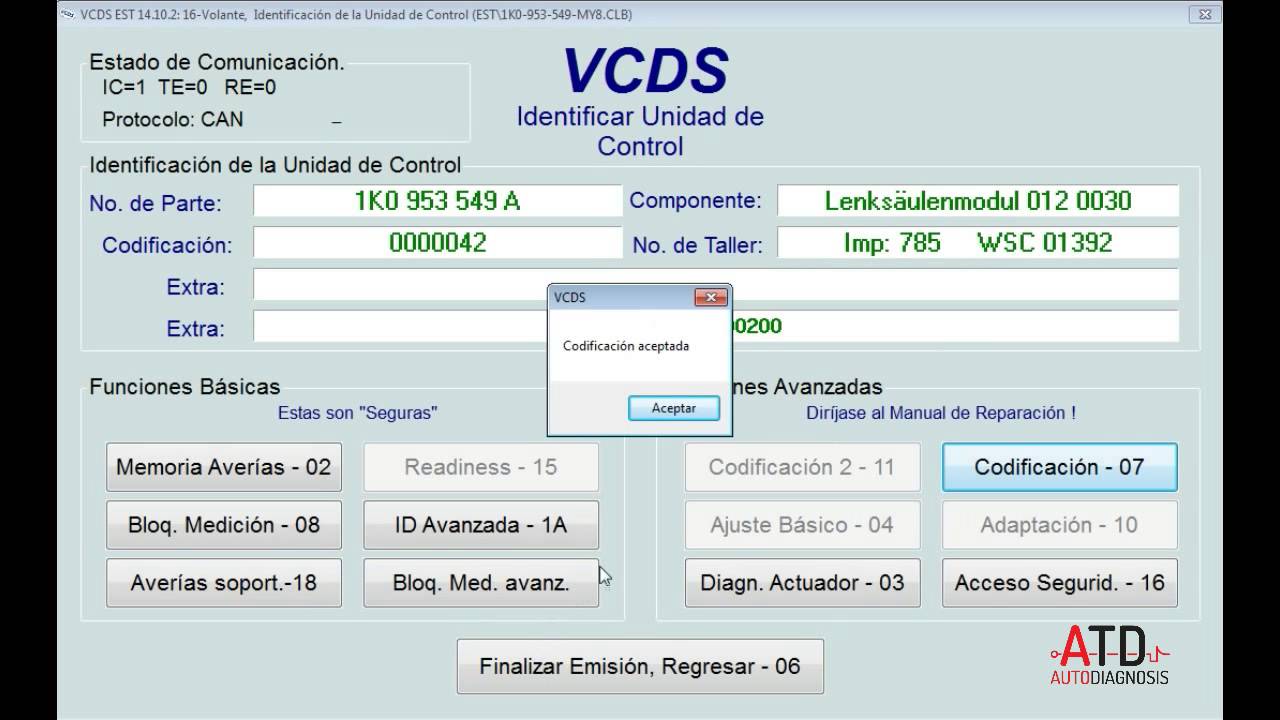Click the Identificar Unidad de Control heading
The width and height of the screenshot is (1280, 720).
tap(640, 131)
